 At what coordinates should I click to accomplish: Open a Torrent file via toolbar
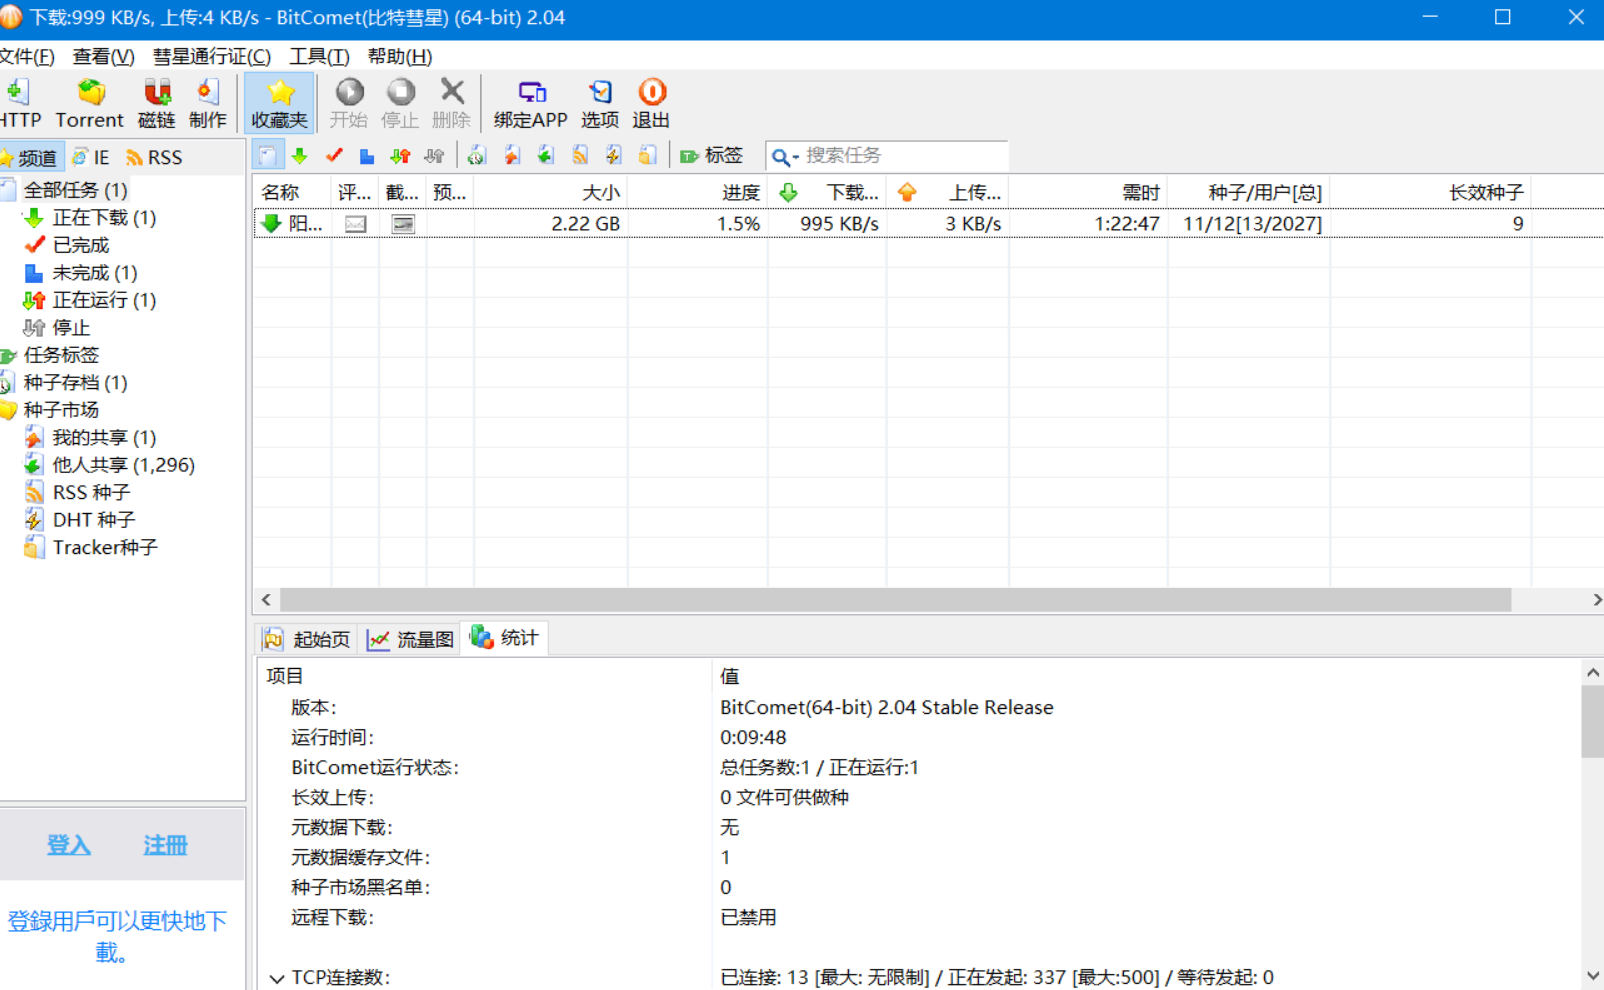pos(90,103)
